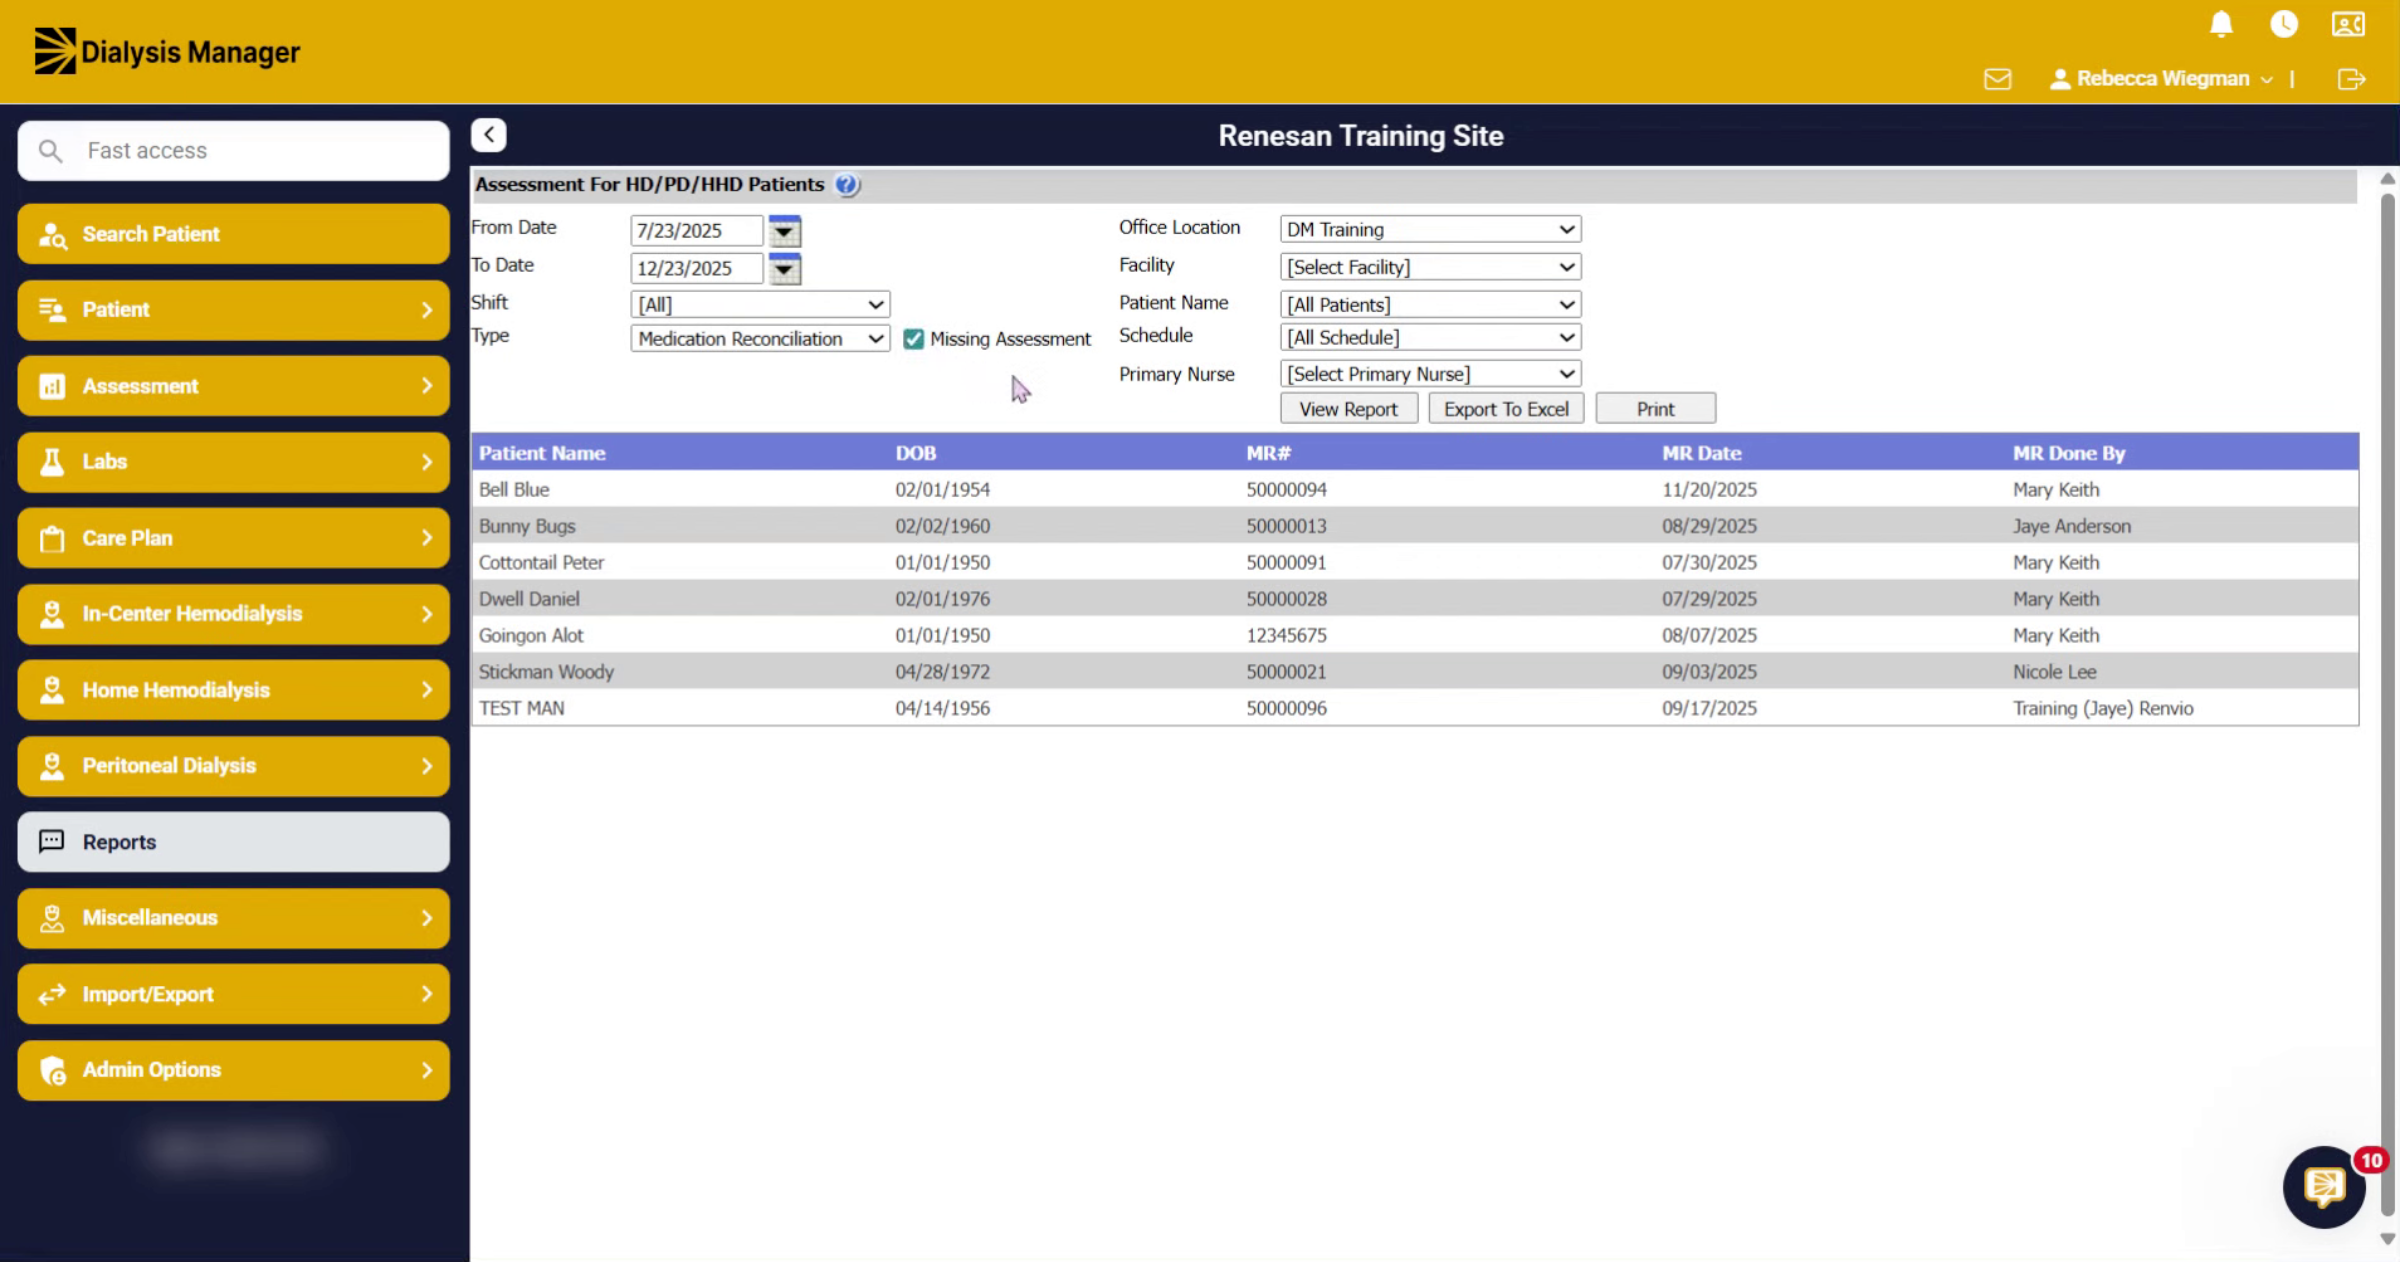Uncheck the Missing Assessment checkbox
The width and height of the screenshot is (2400, 1262).
pos(913,339)
